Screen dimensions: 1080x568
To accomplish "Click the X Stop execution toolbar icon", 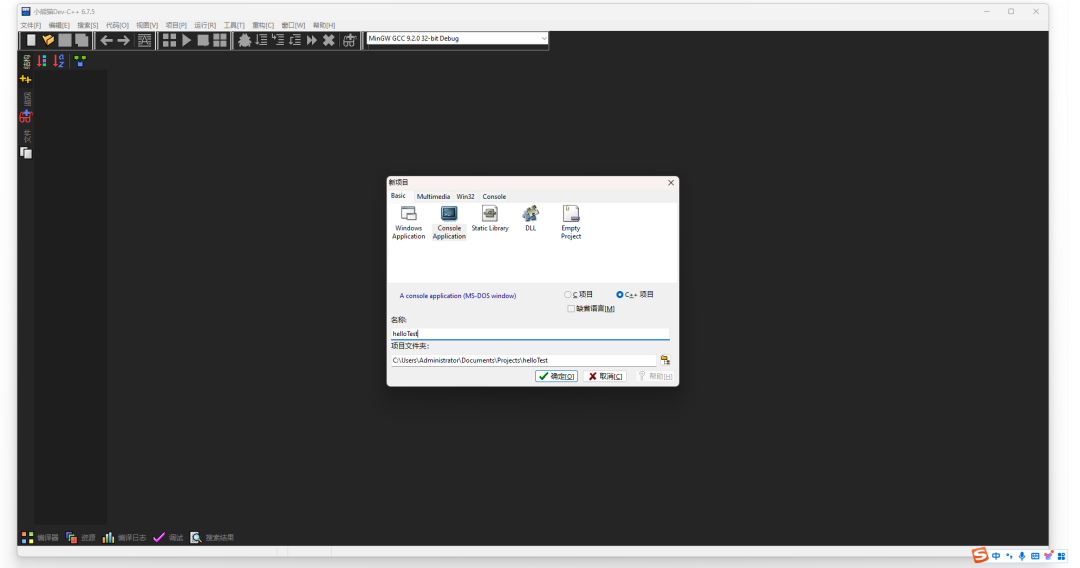I will (329, 41).
